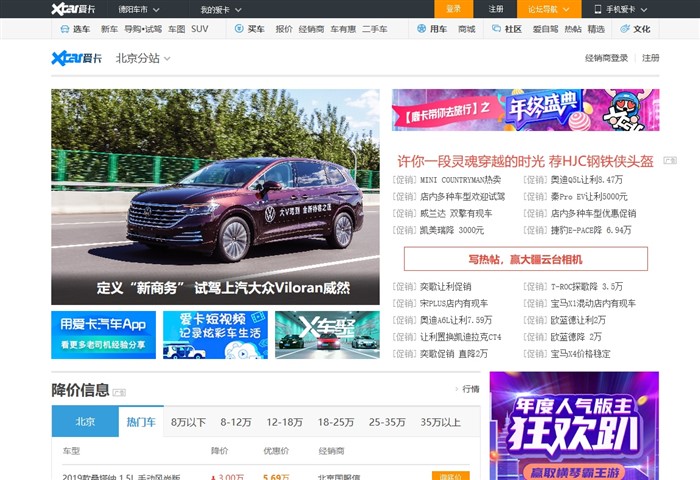Switch to the 8-12万 price tab
700x480 pixels.
236,422
